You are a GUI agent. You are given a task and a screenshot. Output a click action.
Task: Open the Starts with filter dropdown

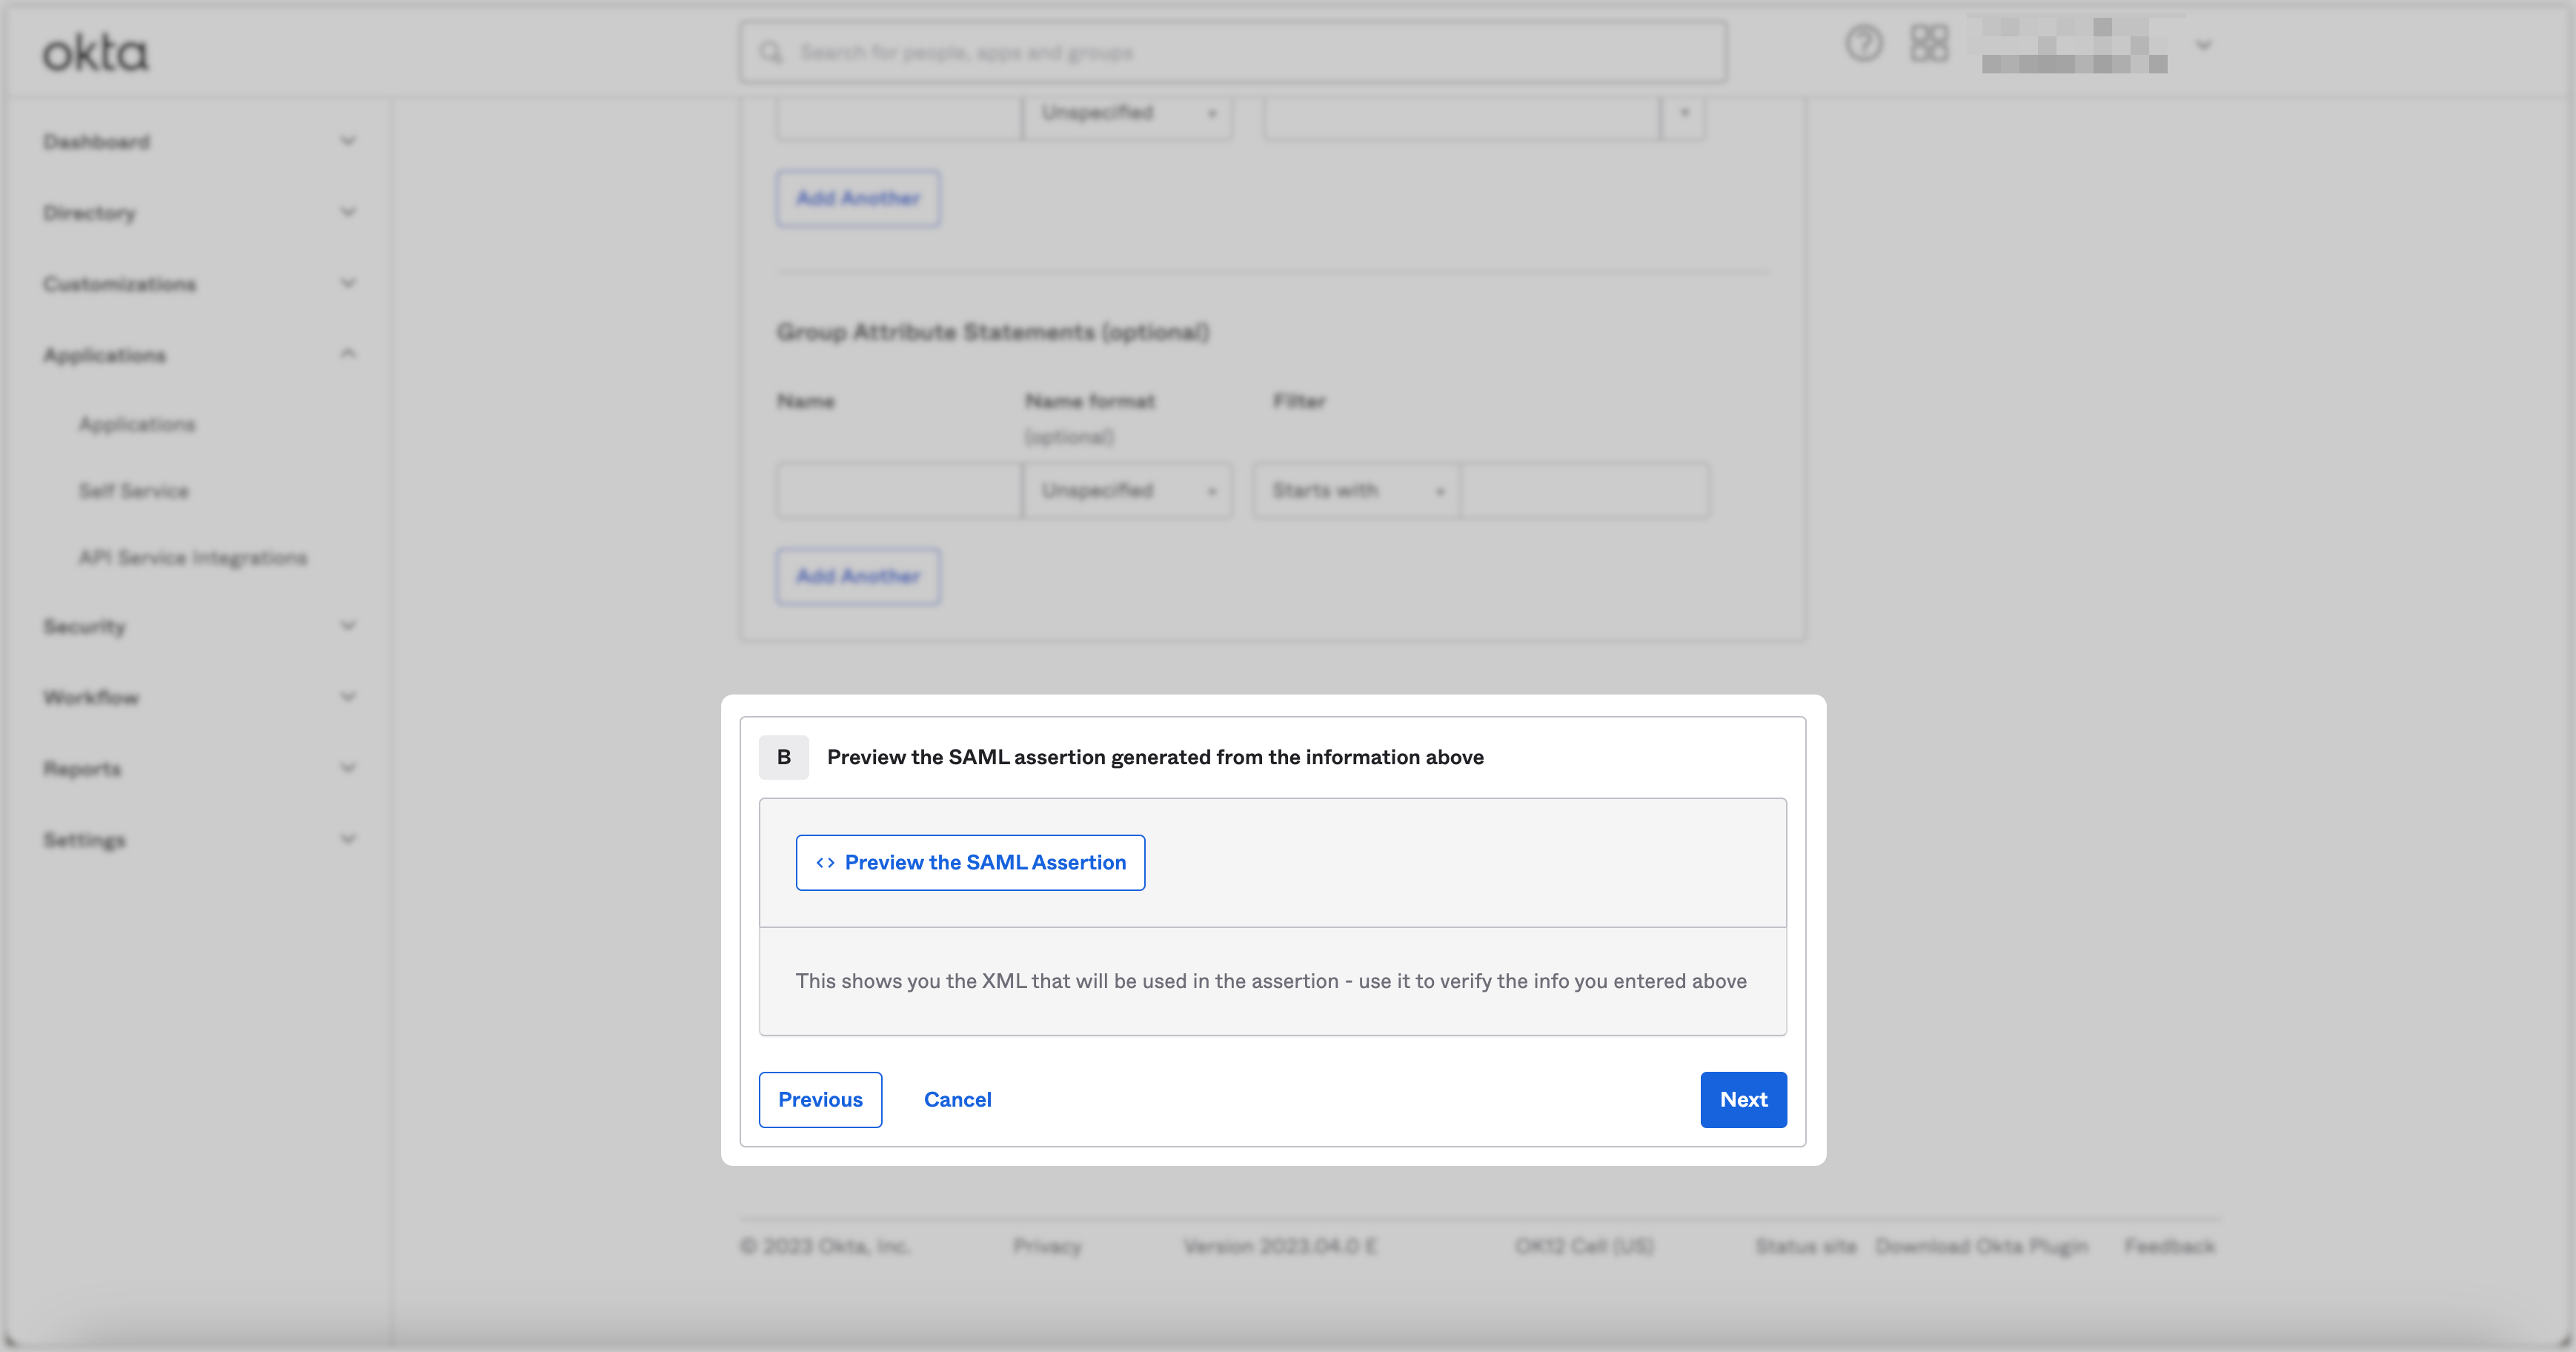click(x=1356, y=490)
